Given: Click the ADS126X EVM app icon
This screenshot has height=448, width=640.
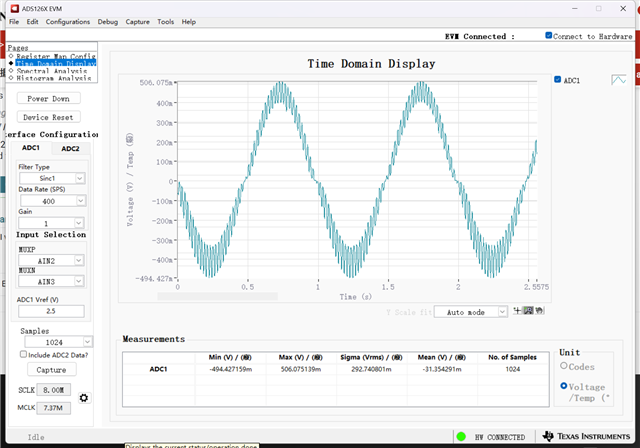Looking at the screenshot, I should (15, 9).
